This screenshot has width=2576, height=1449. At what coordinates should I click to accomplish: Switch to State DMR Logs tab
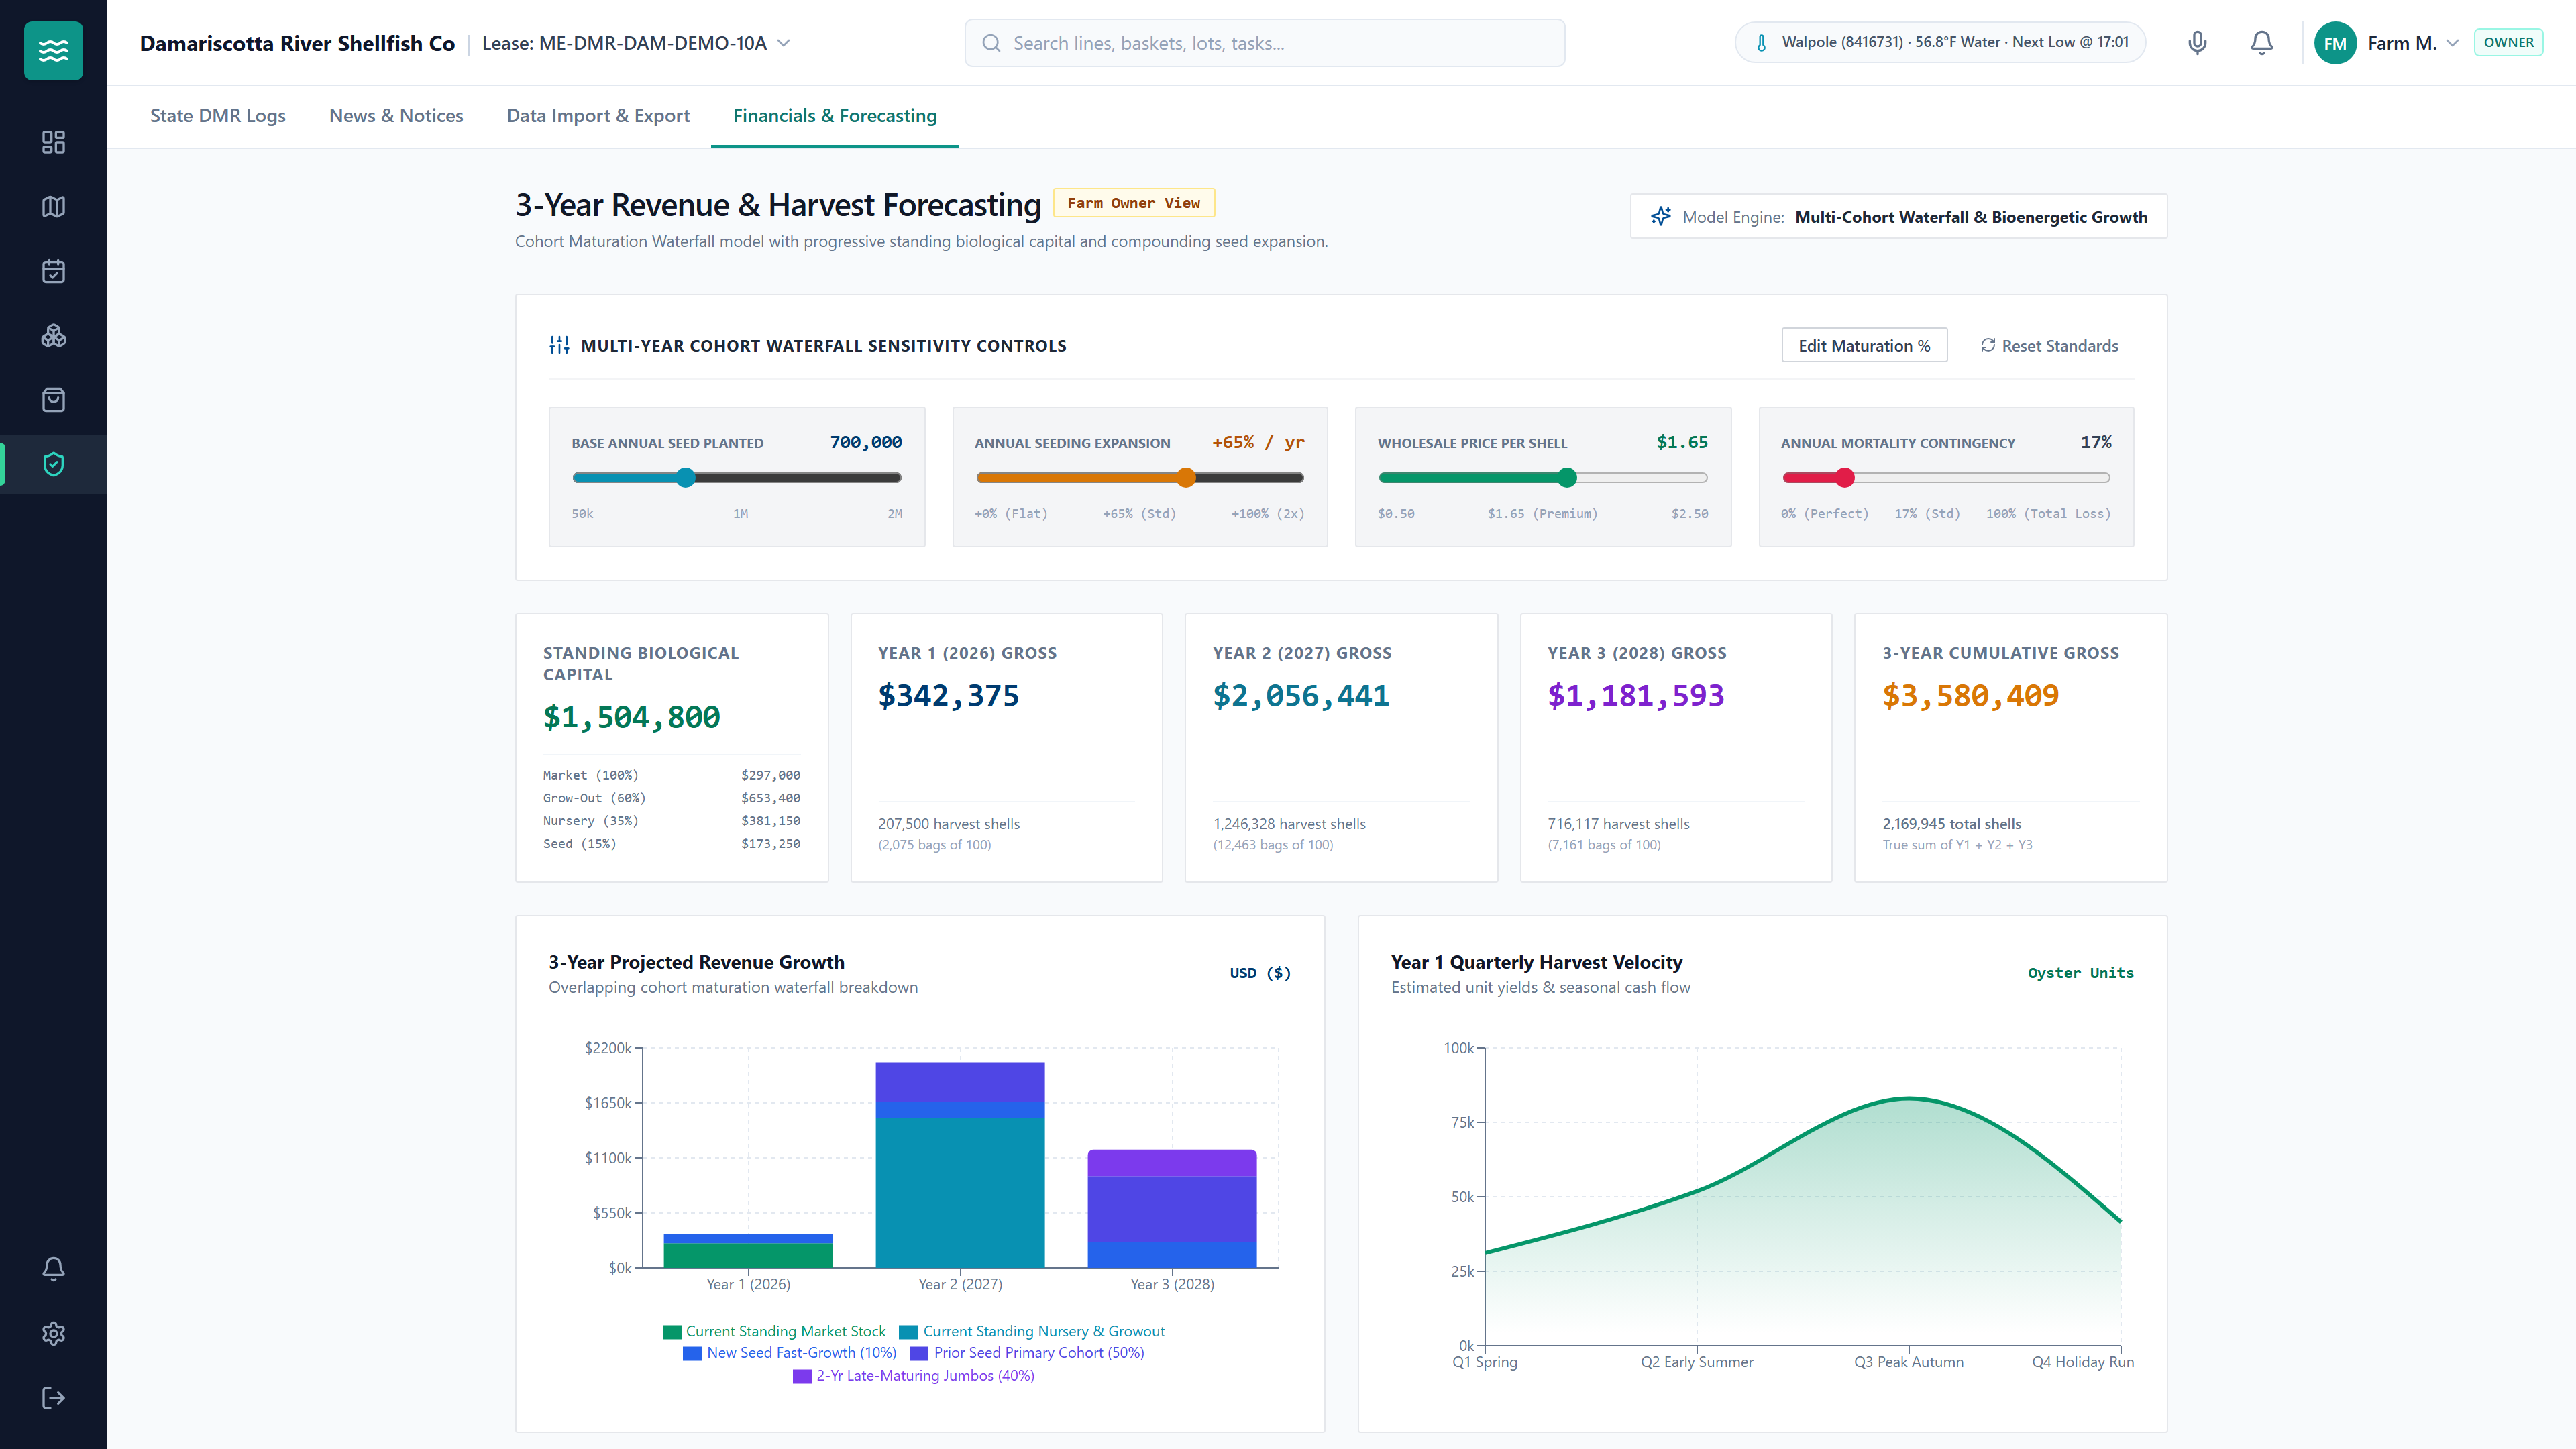pyautogui.click(x=218, y=115)
